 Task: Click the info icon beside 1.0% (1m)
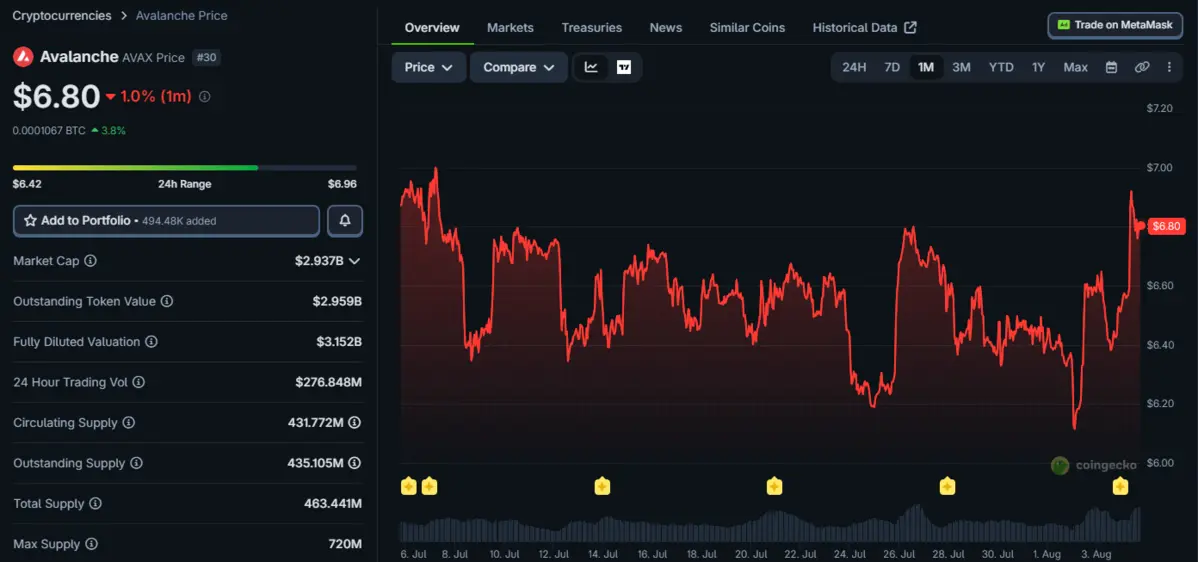pyautogui.click(x=205, y=97)
